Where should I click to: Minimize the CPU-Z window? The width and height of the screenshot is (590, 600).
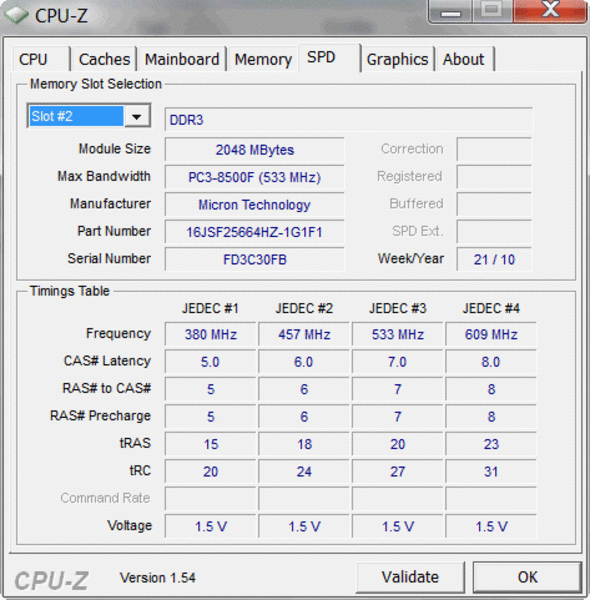[x=450, y=11]
